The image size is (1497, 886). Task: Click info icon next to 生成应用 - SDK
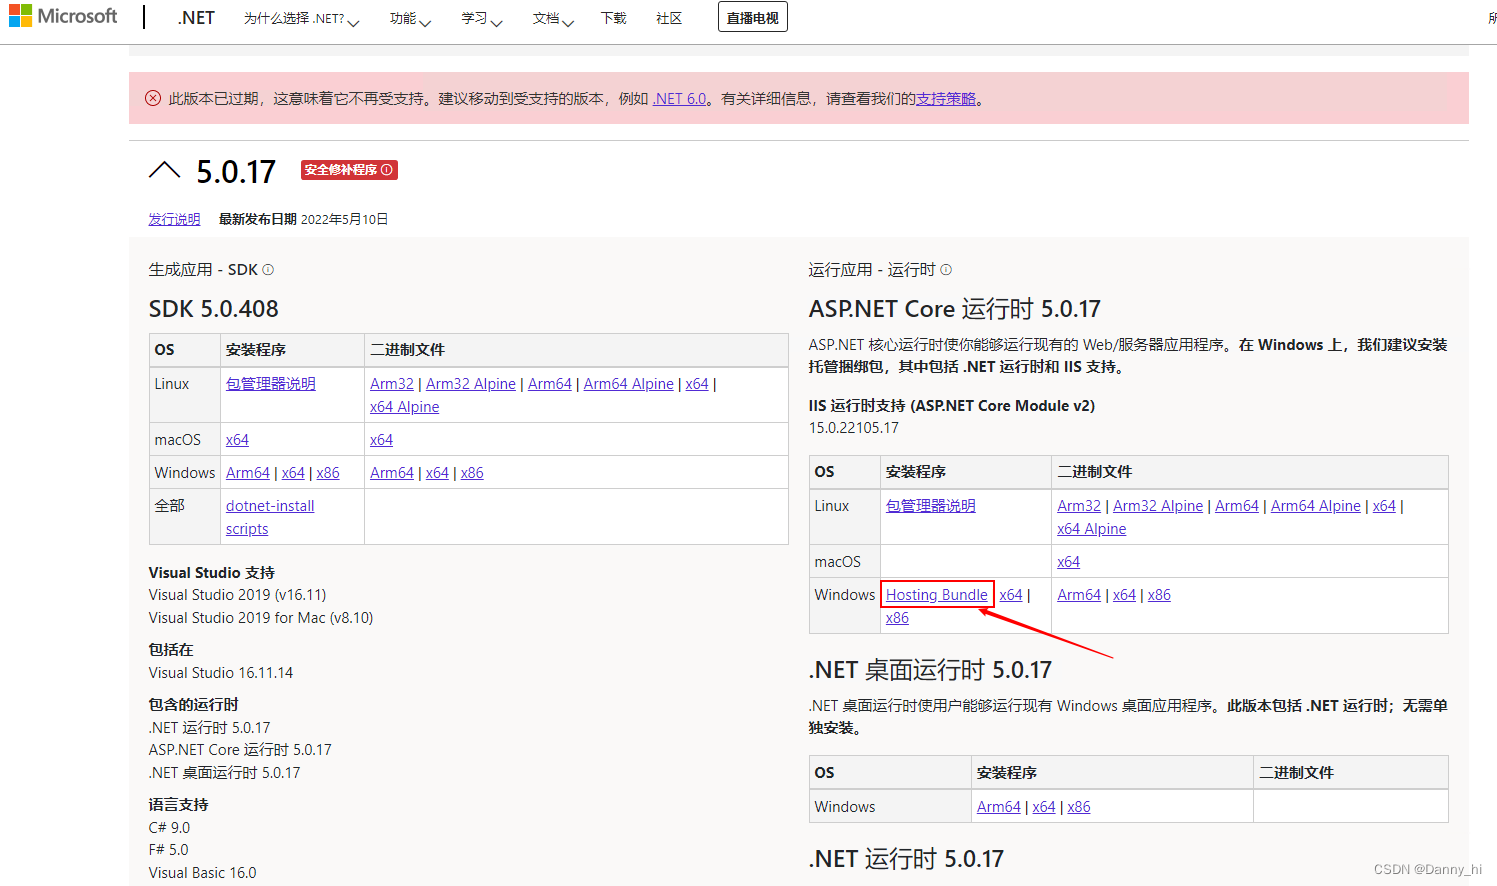click(x=268, y=270)
